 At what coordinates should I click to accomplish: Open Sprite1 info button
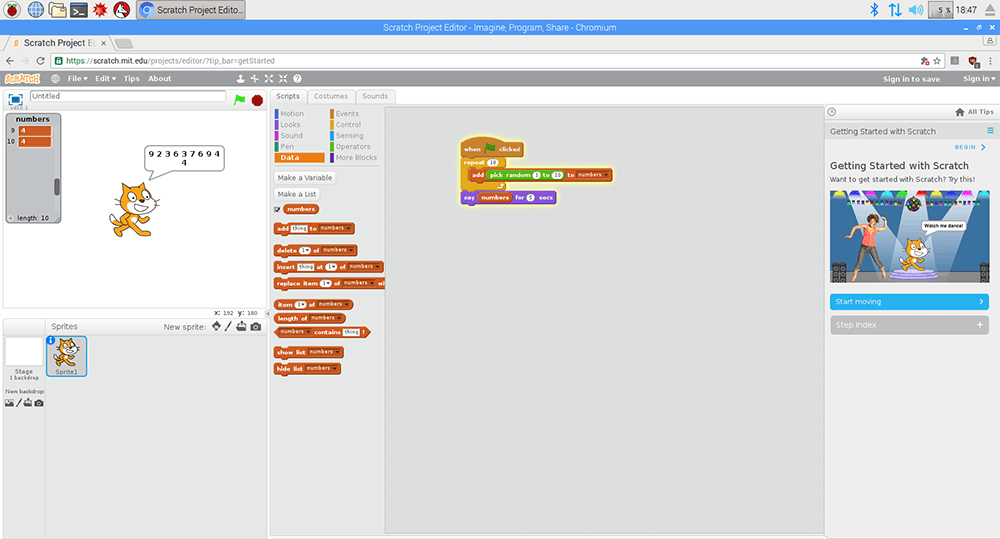pyautogui.click(x=50, y=340)
